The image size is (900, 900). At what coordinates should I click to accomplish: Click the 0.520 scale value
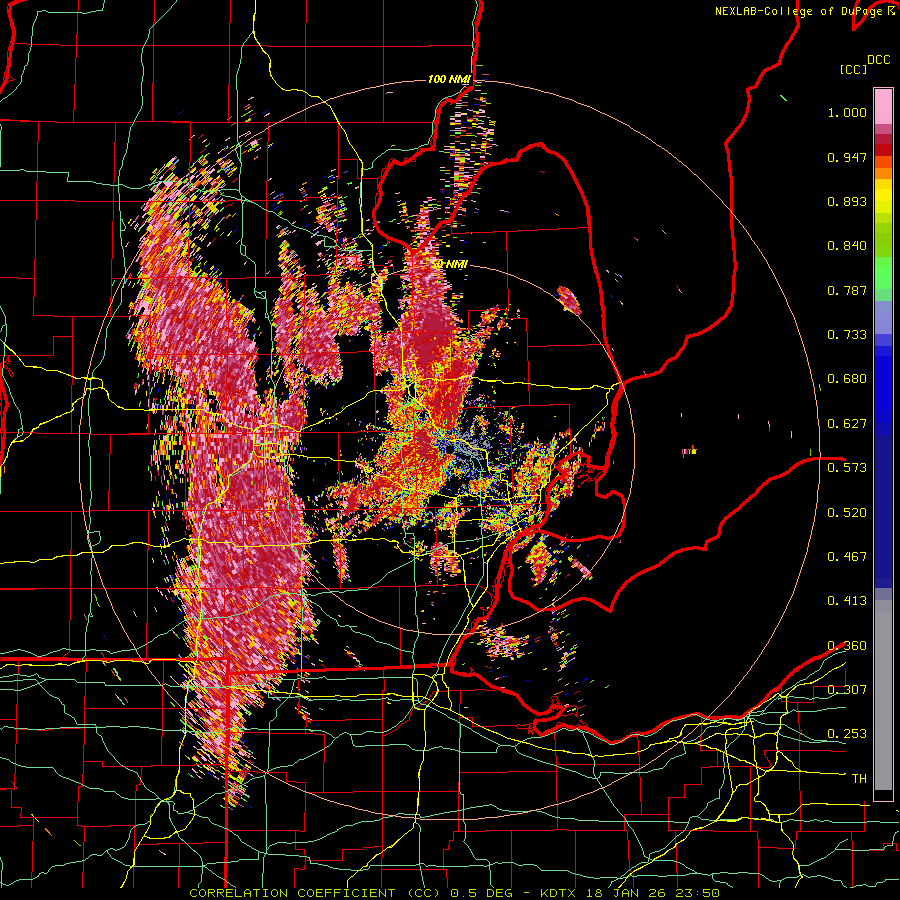pyautogui.click(x=847, y=513)
